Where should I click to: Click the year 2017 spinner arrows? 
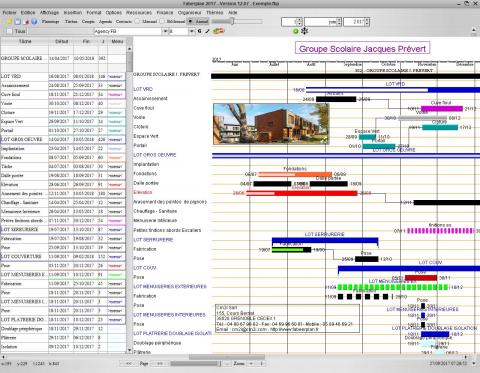click(367, 22)
